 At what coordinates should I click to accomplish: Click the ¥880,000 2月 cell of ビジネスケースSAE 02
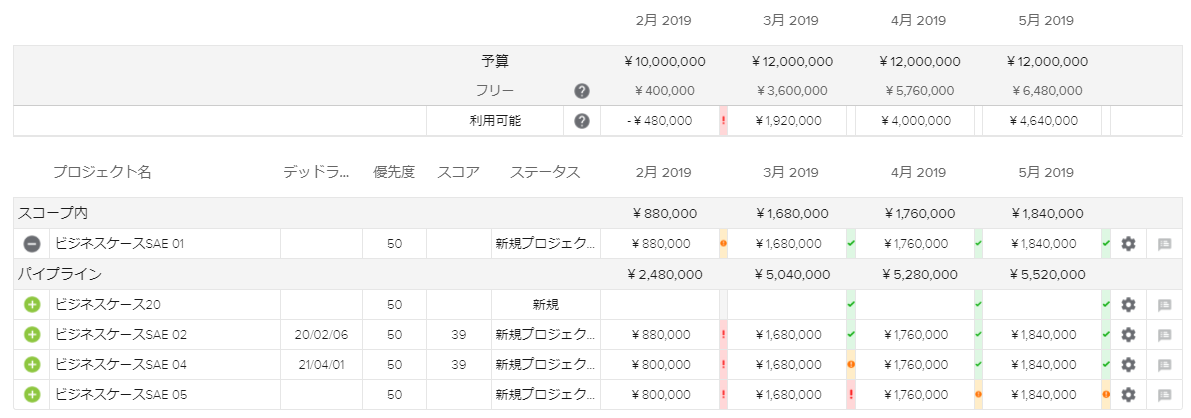(x=659, y=335)
